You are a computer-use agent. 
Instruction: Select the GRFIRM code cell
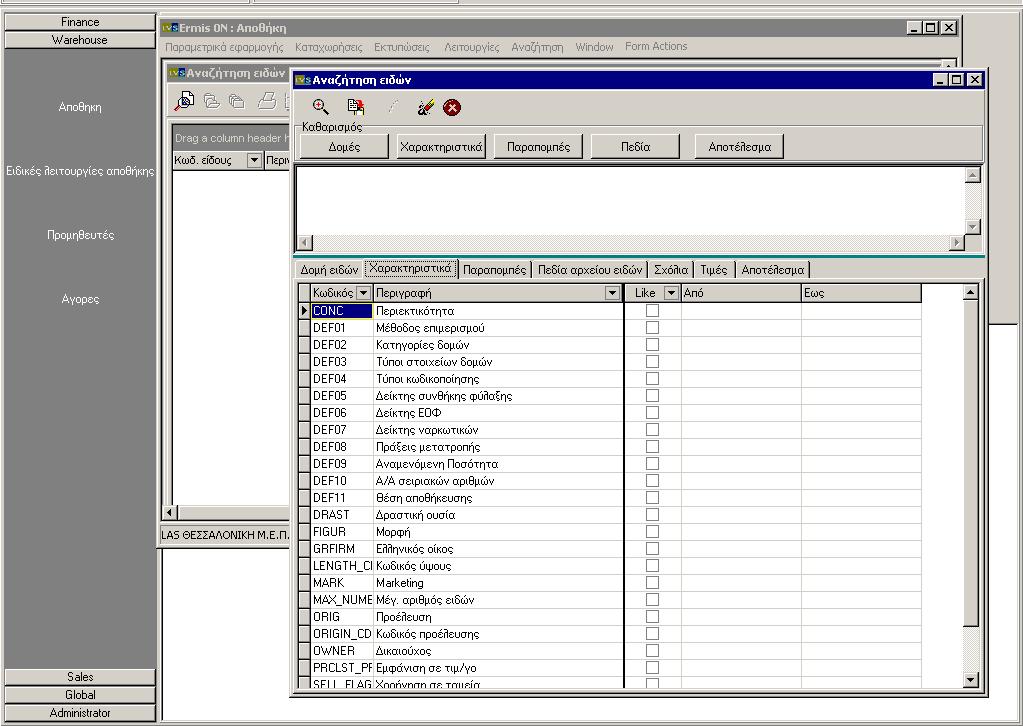coord(342,549)
